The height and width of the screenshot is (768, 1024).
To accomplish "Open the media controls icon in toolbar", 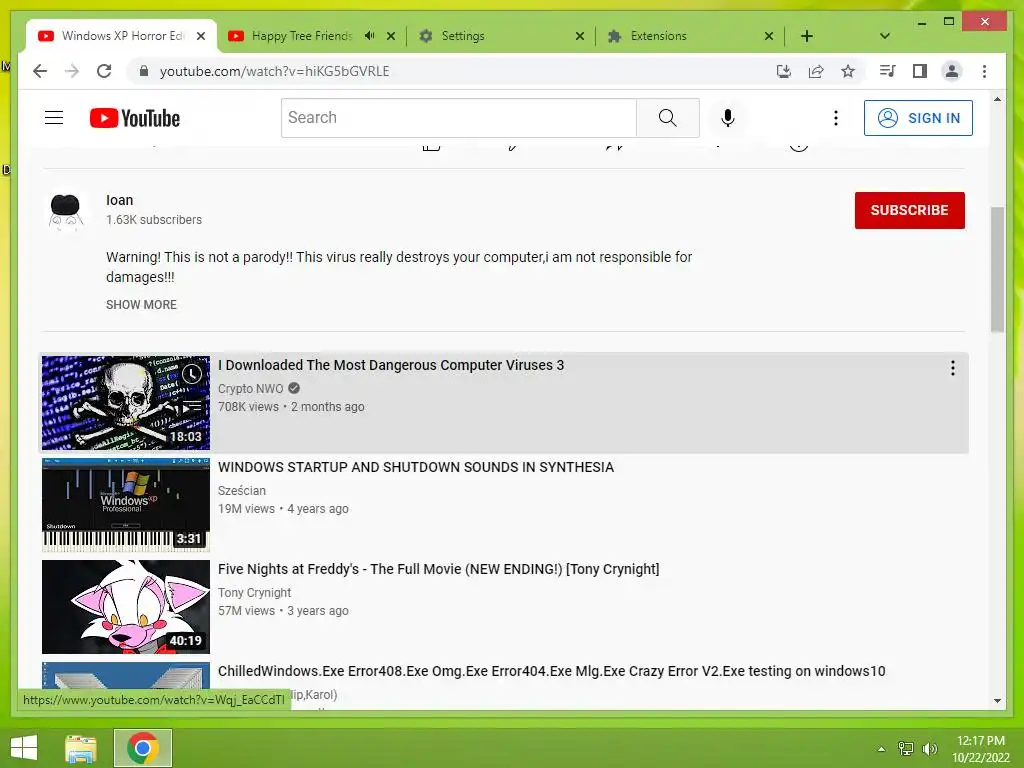I will point(887,71).
